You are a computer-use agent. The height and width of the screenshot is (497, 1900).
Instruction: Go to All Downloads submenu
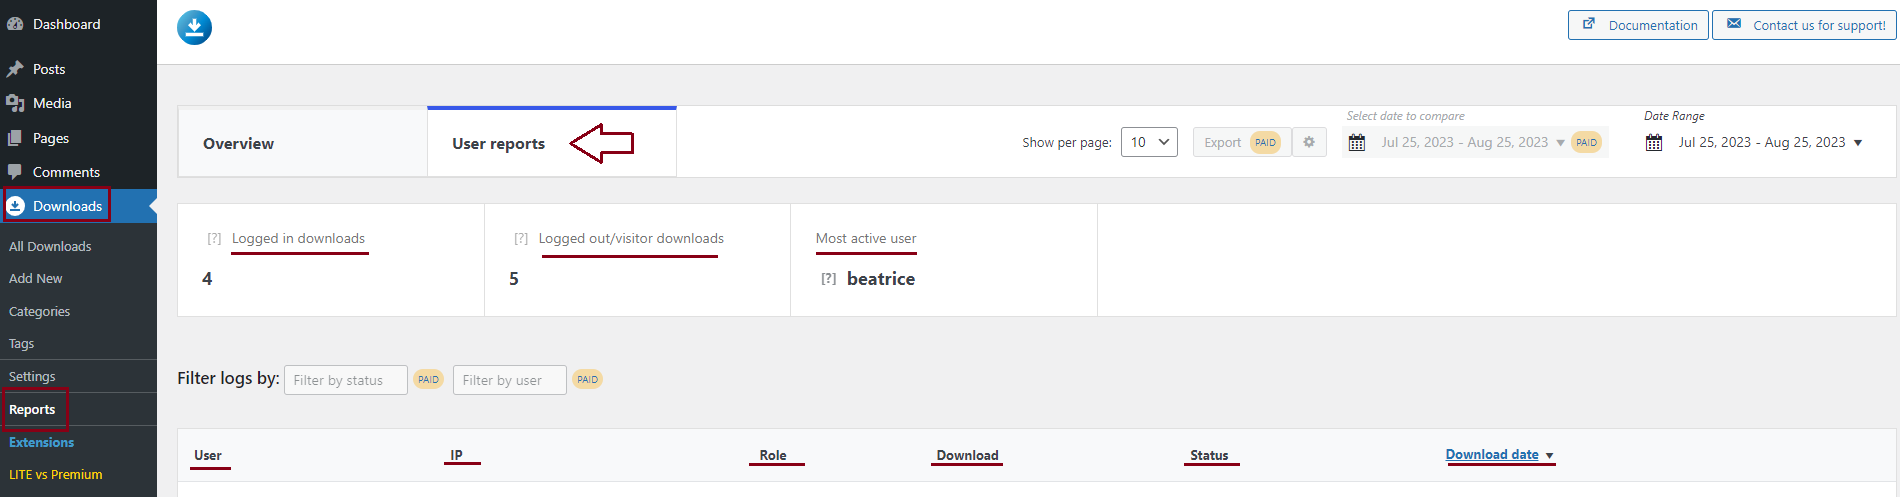[x=50, y=246]
